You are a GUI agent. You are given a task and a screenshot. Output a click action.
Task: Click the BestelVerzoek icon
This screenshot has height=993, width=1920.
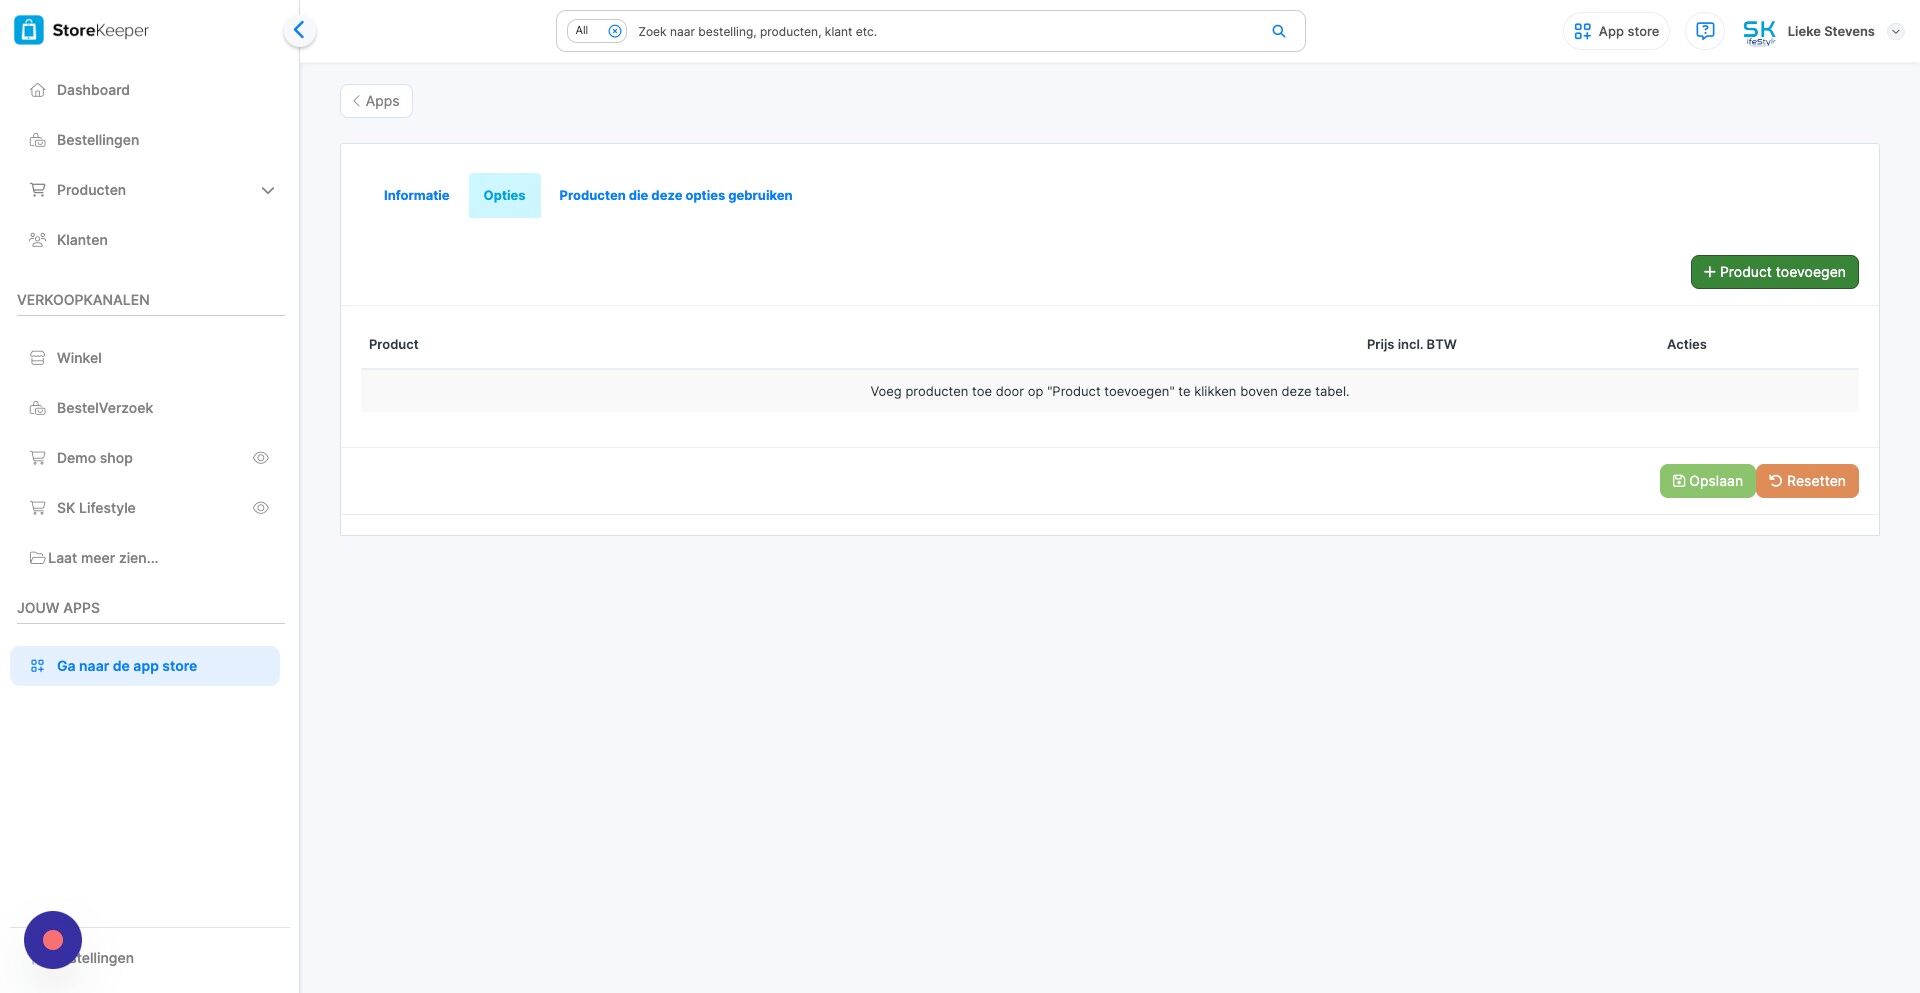coord(38,408)
